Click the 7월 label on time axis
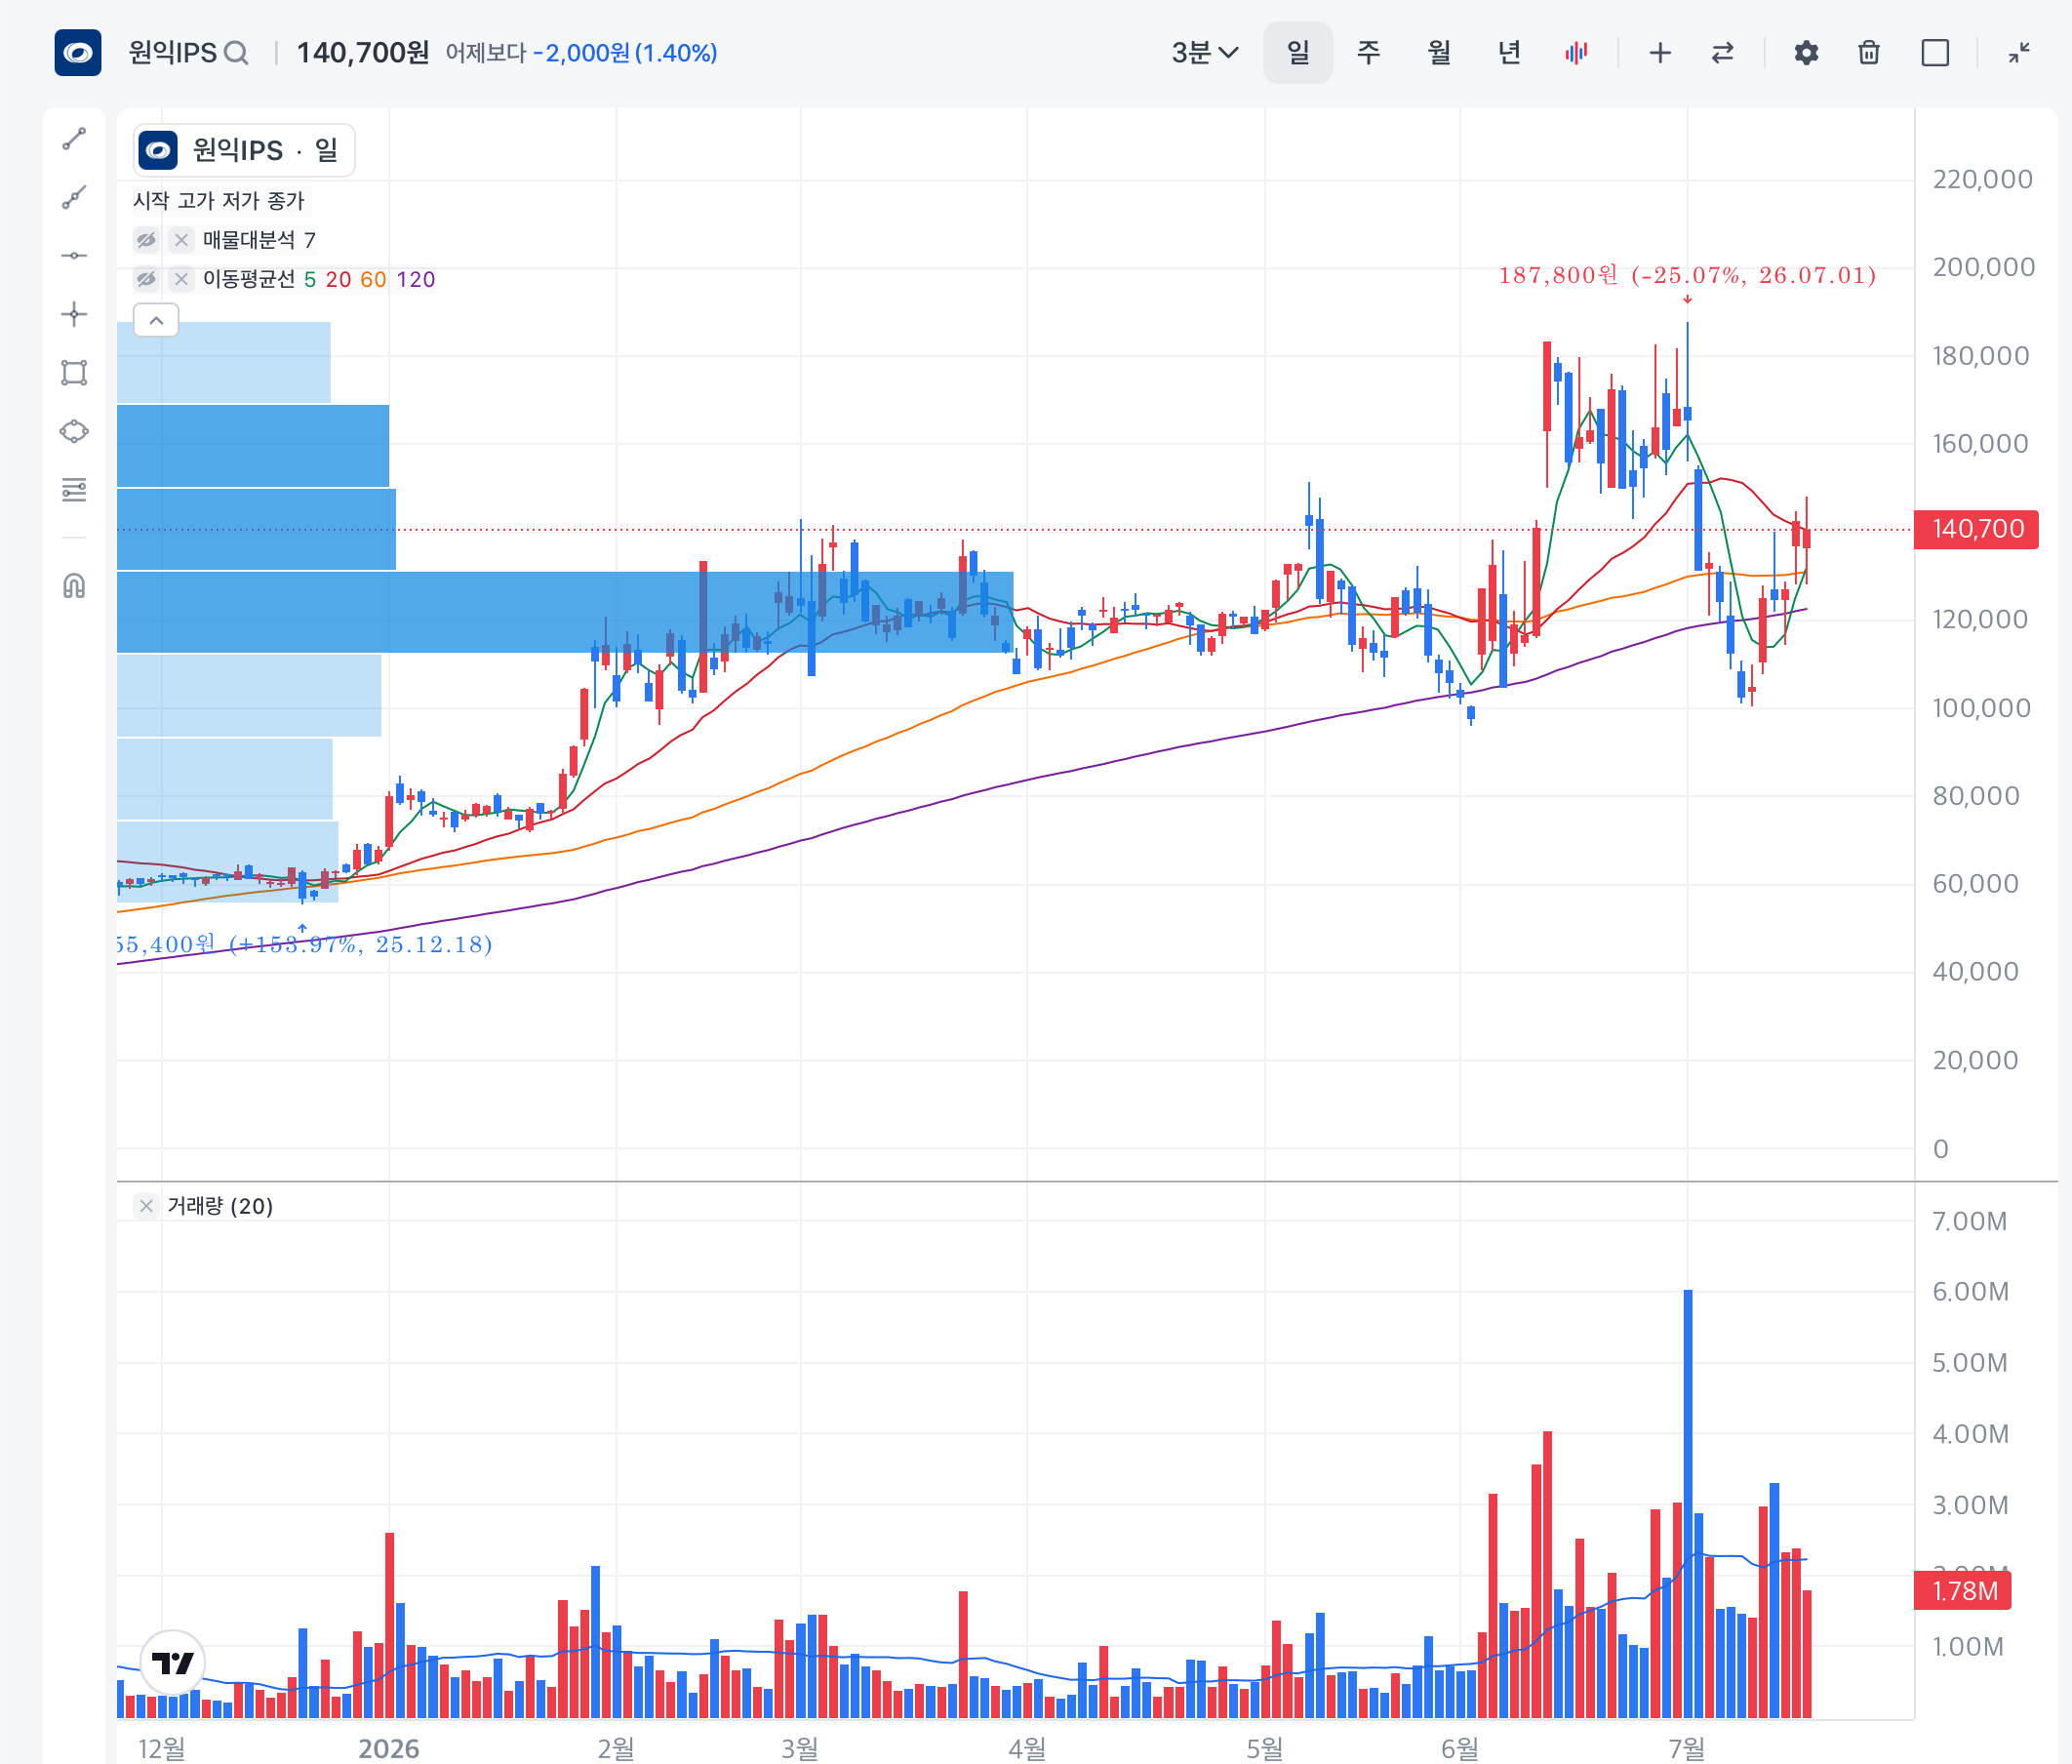 click(1687, 1748)
